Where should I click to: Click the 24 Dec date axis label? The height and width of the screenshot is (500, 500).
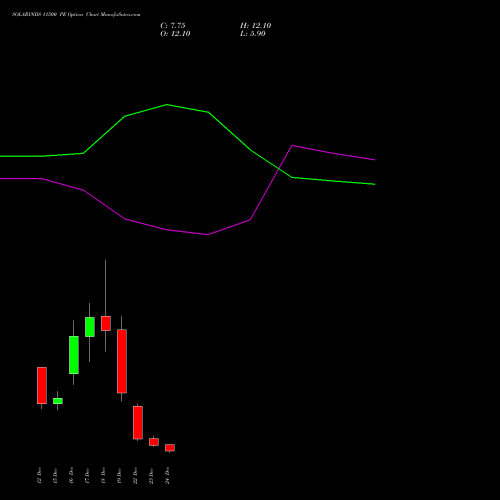[167, 475]
